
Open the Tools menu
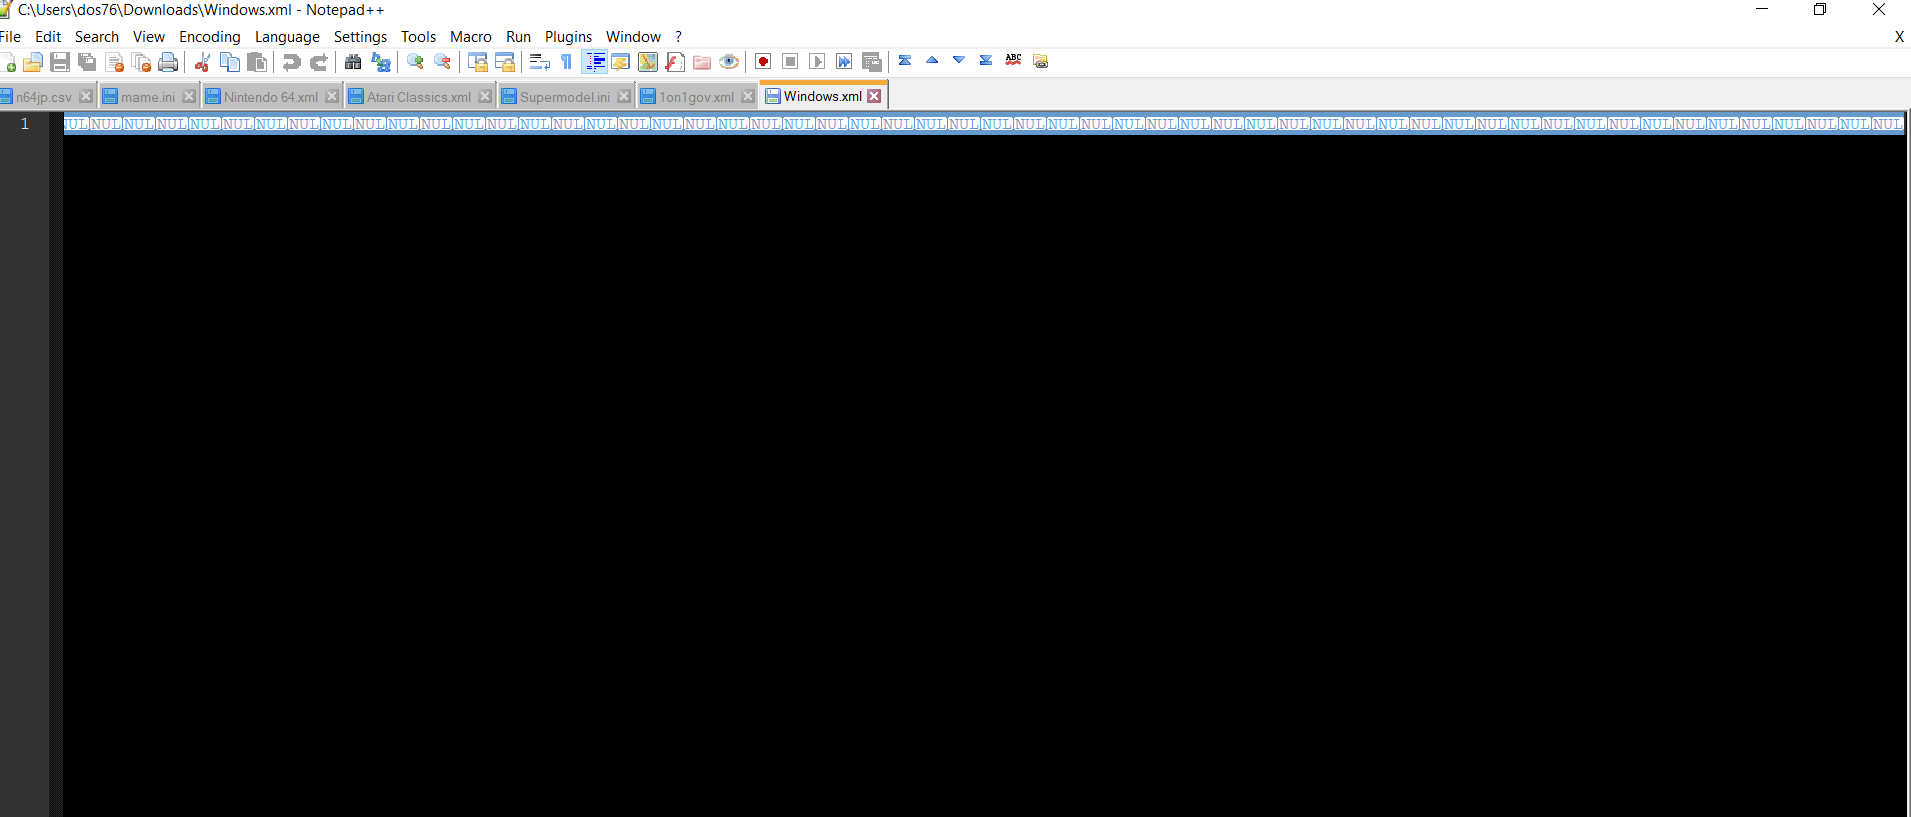(x=418, y=37)
